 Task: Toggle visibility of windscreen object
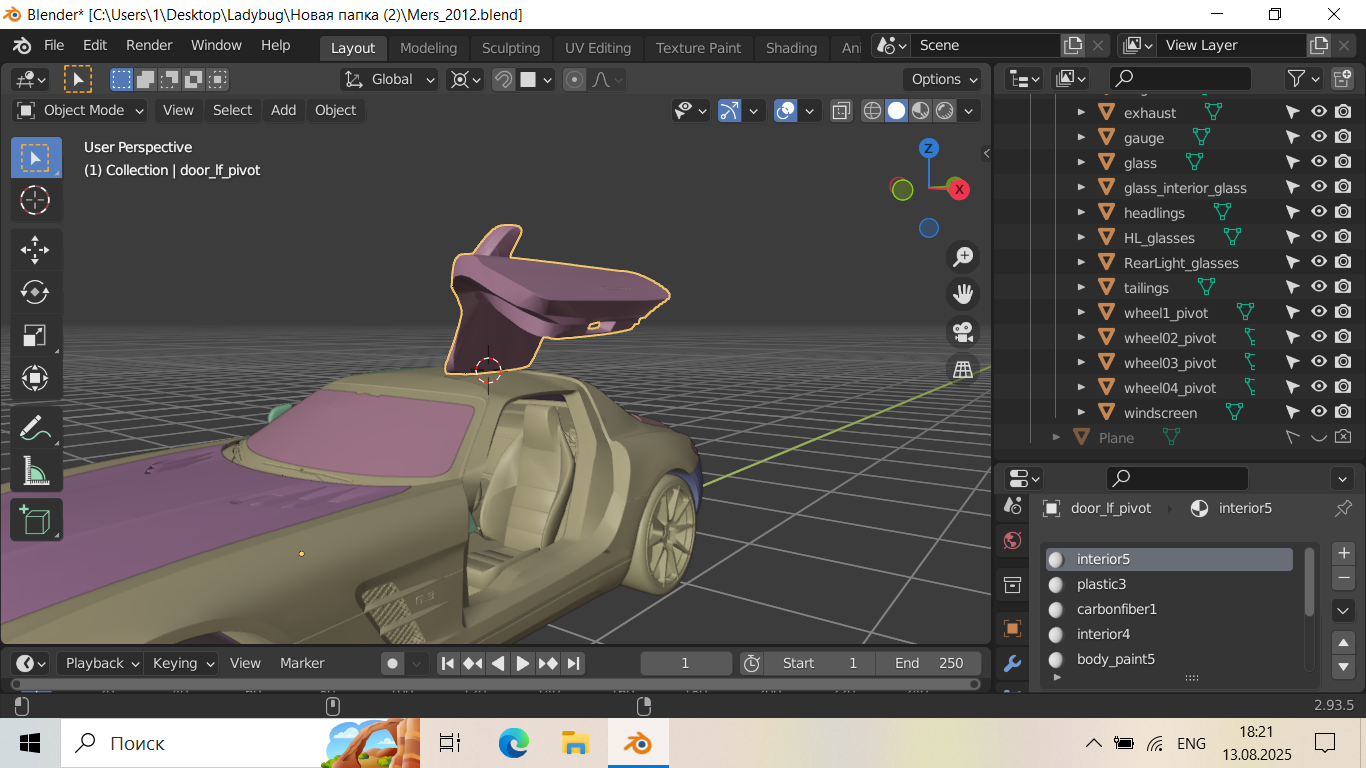pyautogui.click(x=1319, y=412)
